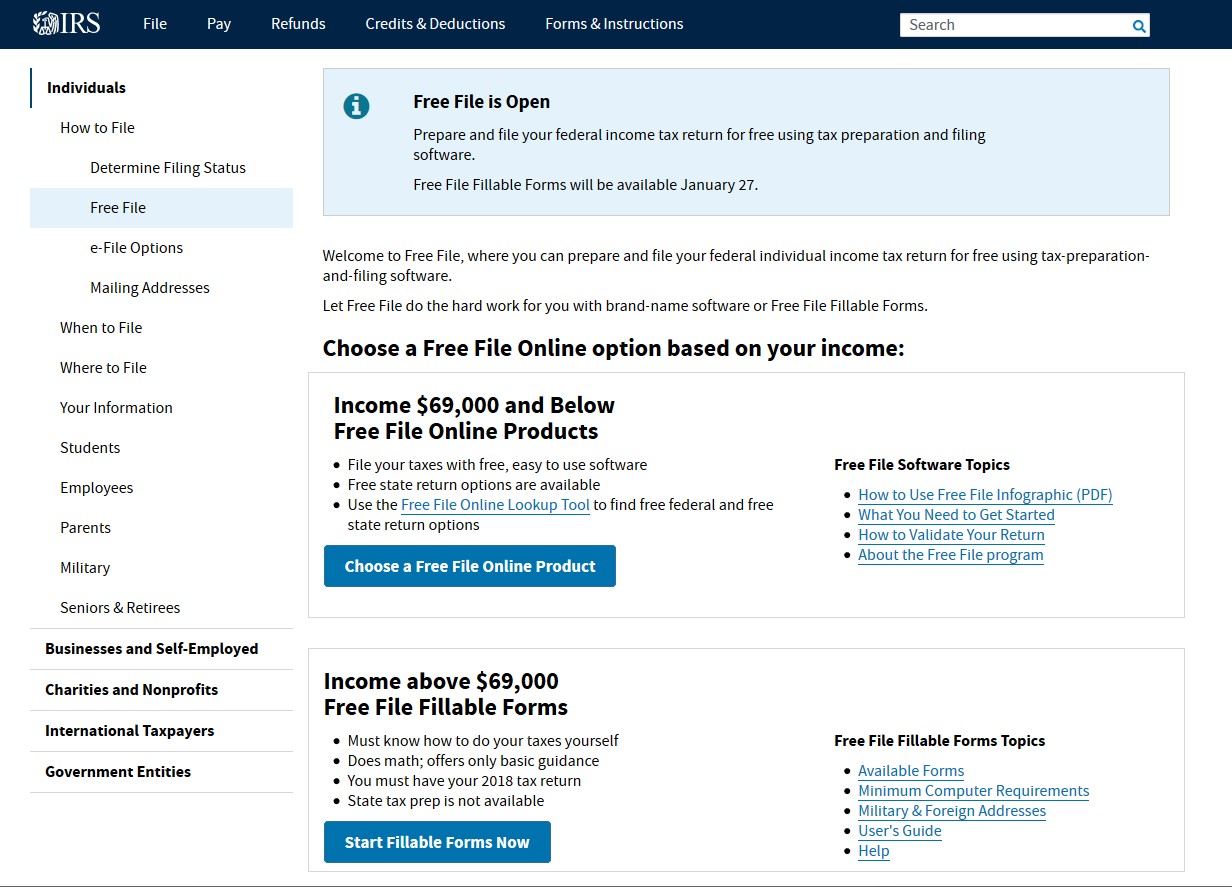Open User's Guide link
This screenshot has height=887, width=1232.
(900, 831)
